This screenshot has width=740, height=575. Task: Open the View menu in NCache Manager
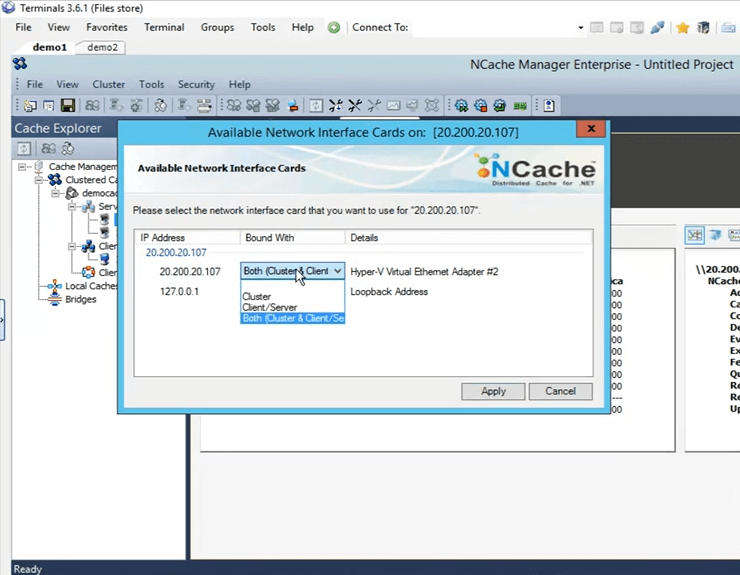[x=67, y=85]
